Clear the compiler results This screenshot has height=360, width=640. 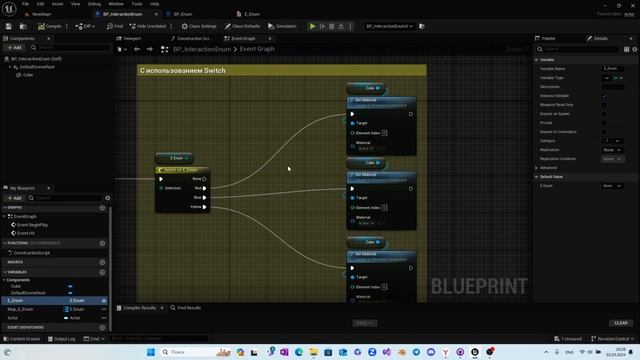tap(621, 323)
